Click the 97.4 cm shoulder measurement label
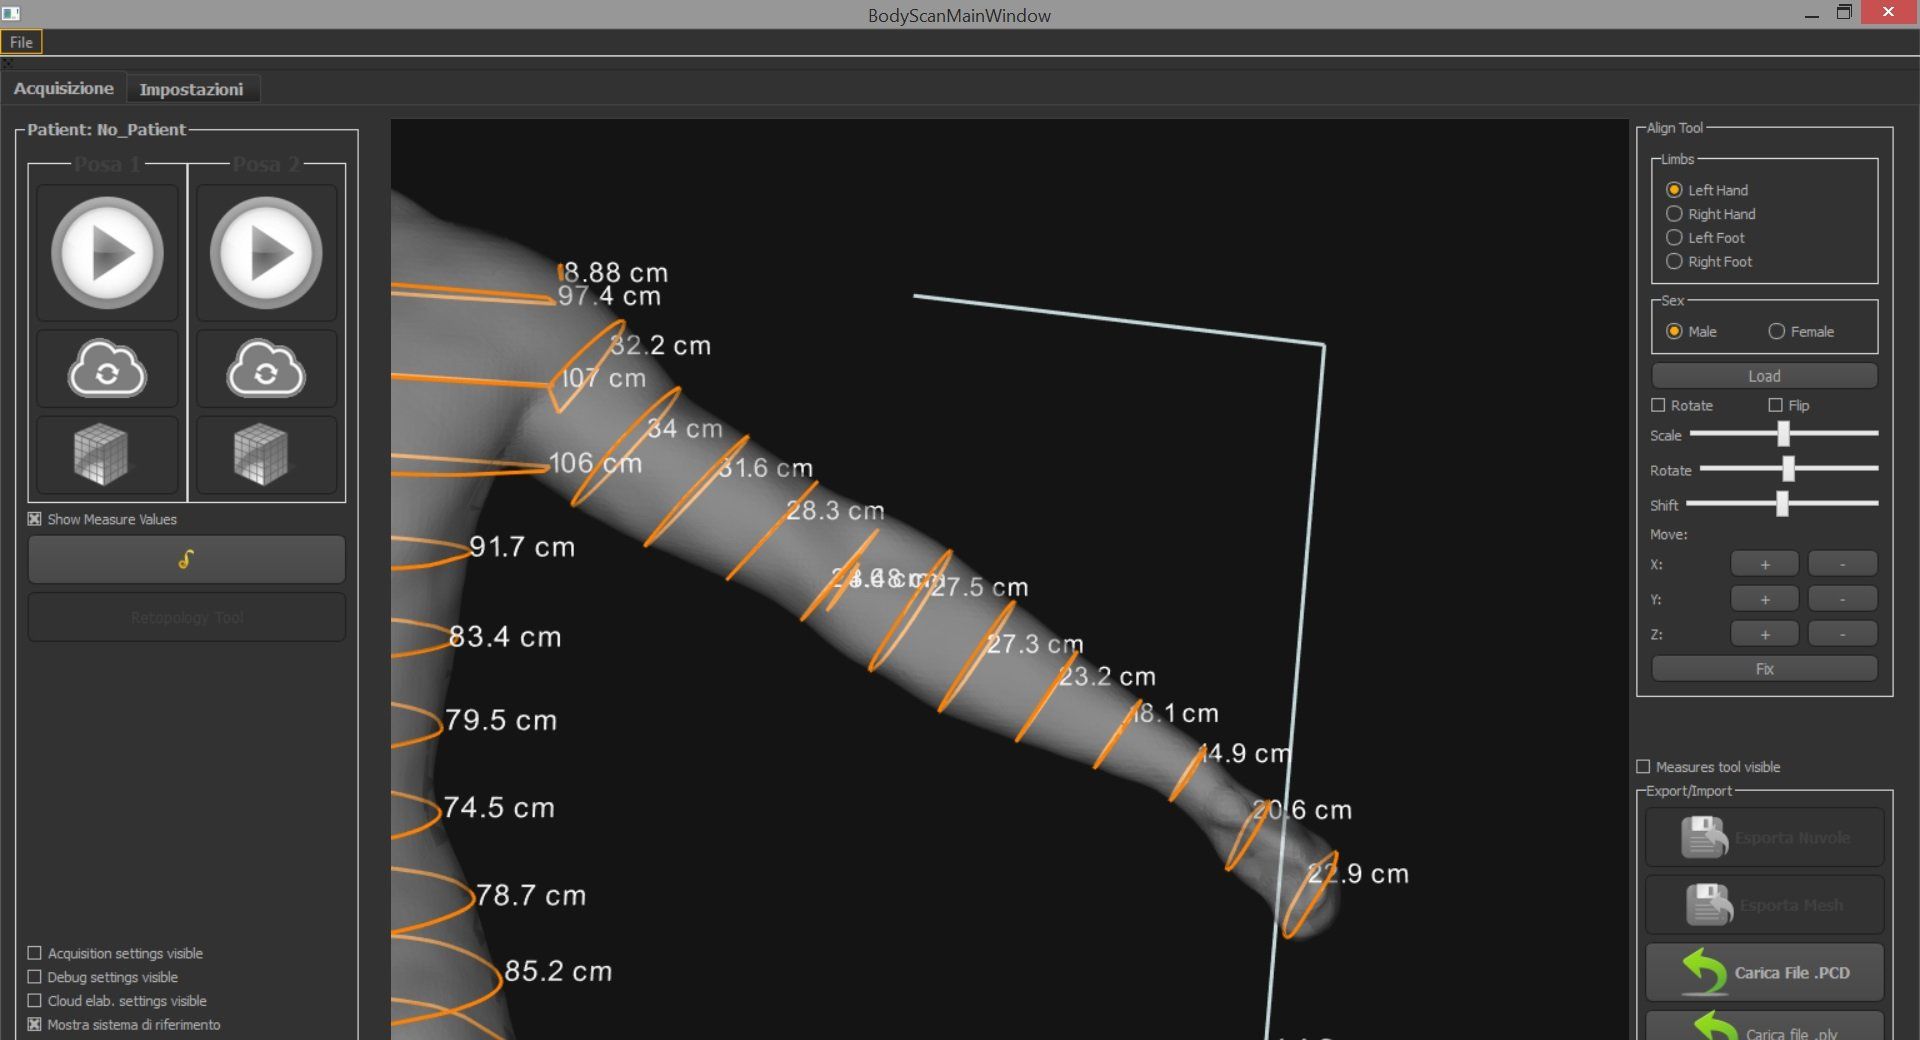Screen dimensions: 1920x1040 tap(609, 296)
